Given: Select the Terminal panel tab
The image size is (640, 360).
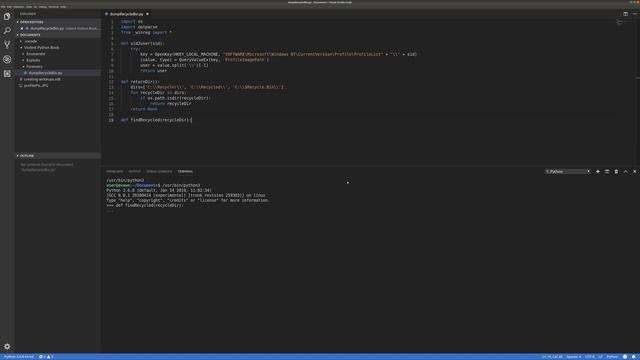Looking at the screenshot, I should (x=185, y=171).
